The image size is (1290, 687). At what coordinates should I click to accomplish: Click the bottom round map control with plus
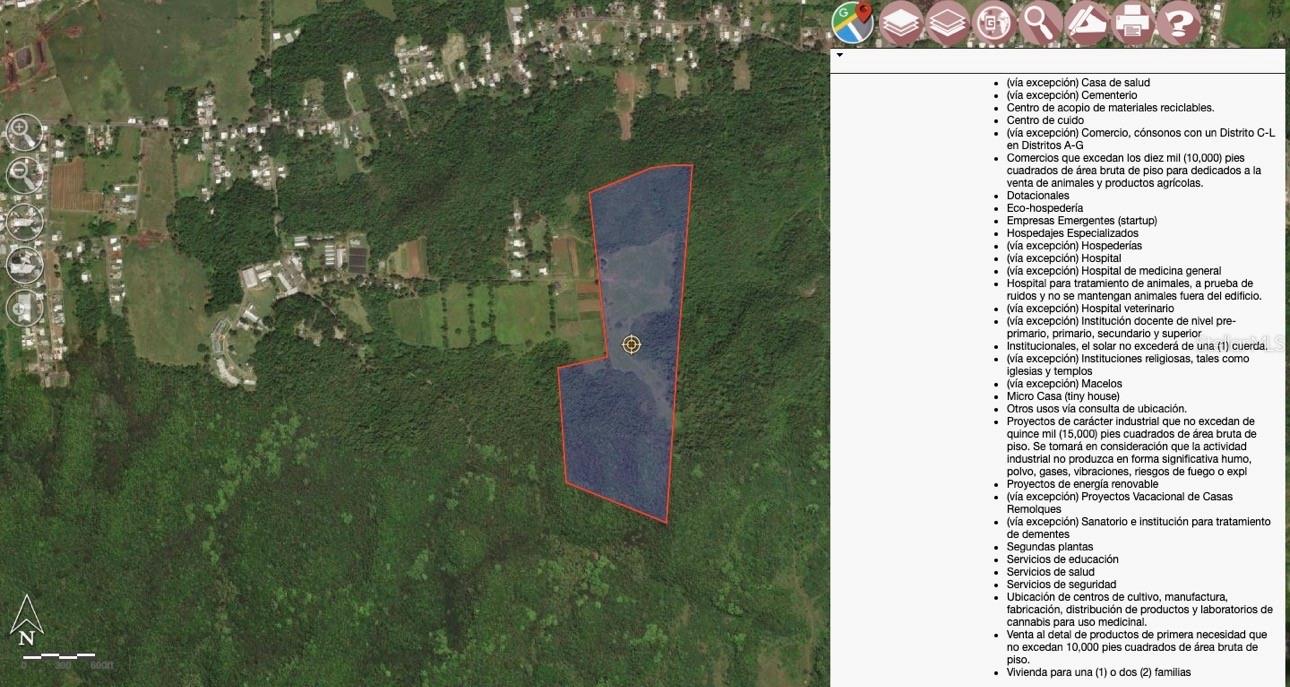[x=24, y=308]
